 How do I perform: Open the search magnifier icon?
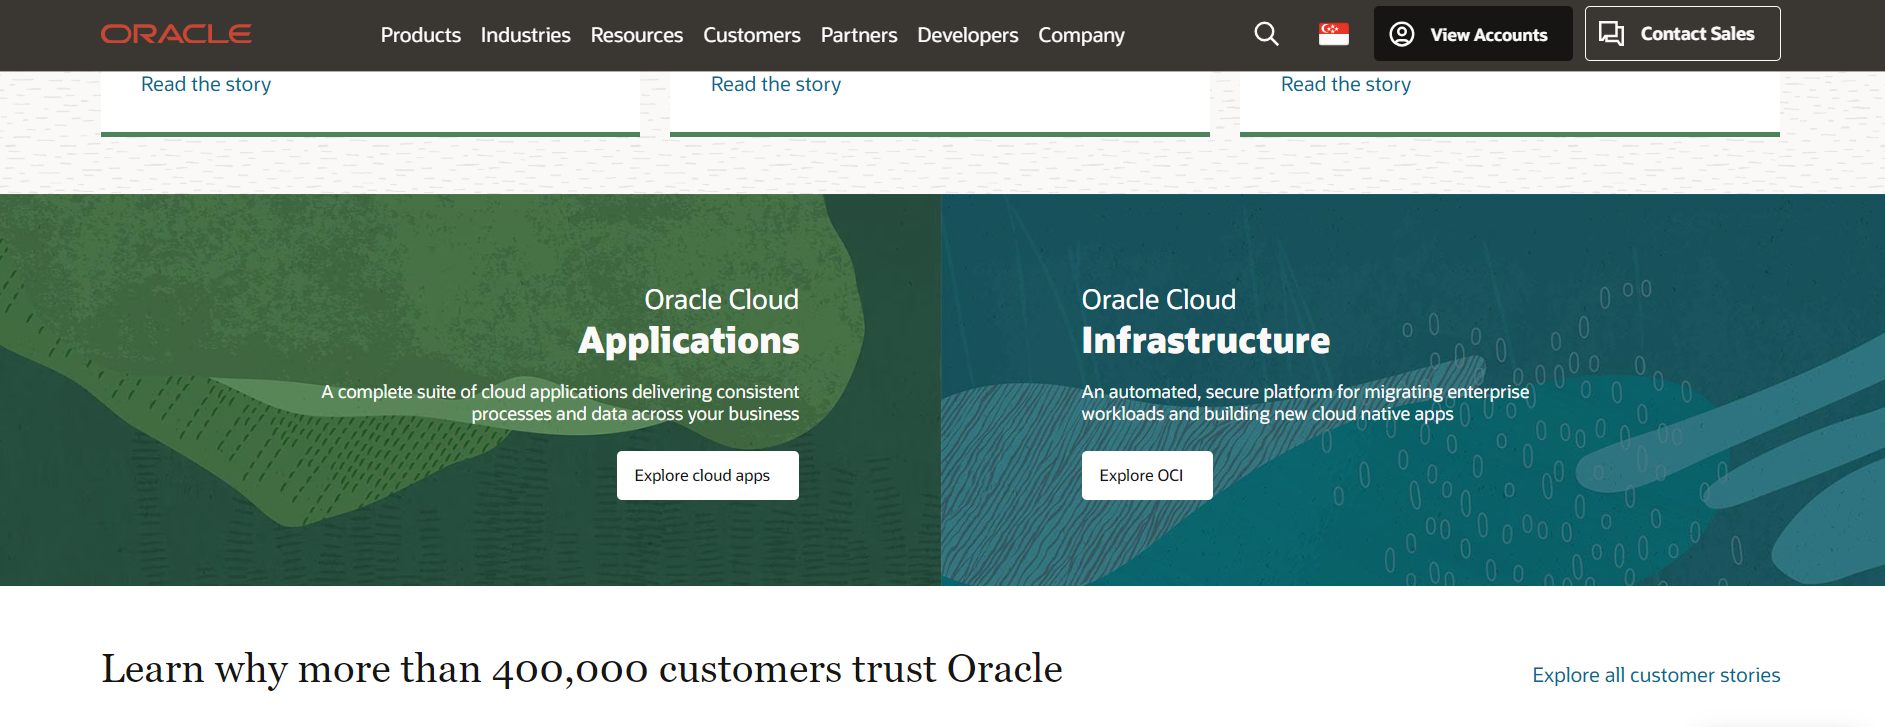pyautogui.click(x=1266, y=34)
